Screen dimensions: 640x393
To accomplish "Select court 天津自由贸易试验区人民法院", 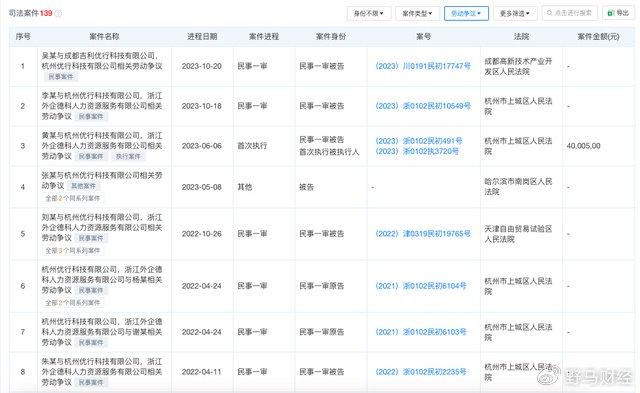I will click(x=518, y=234).
